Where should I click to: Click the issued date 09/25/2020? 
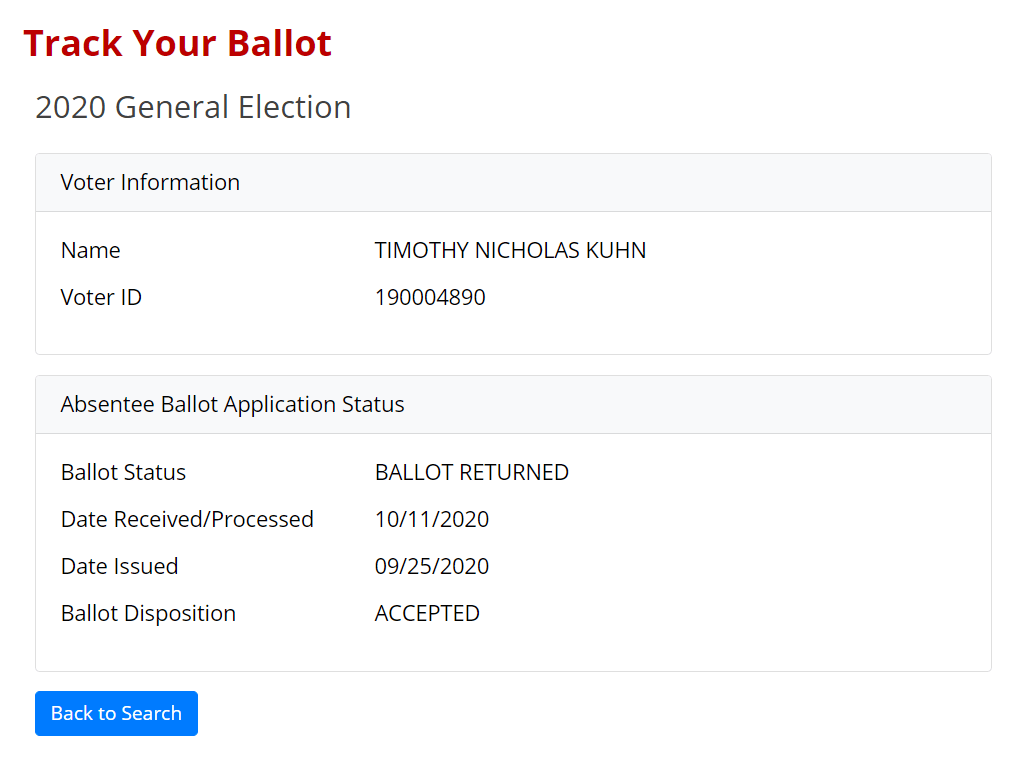tap(431, 566)
